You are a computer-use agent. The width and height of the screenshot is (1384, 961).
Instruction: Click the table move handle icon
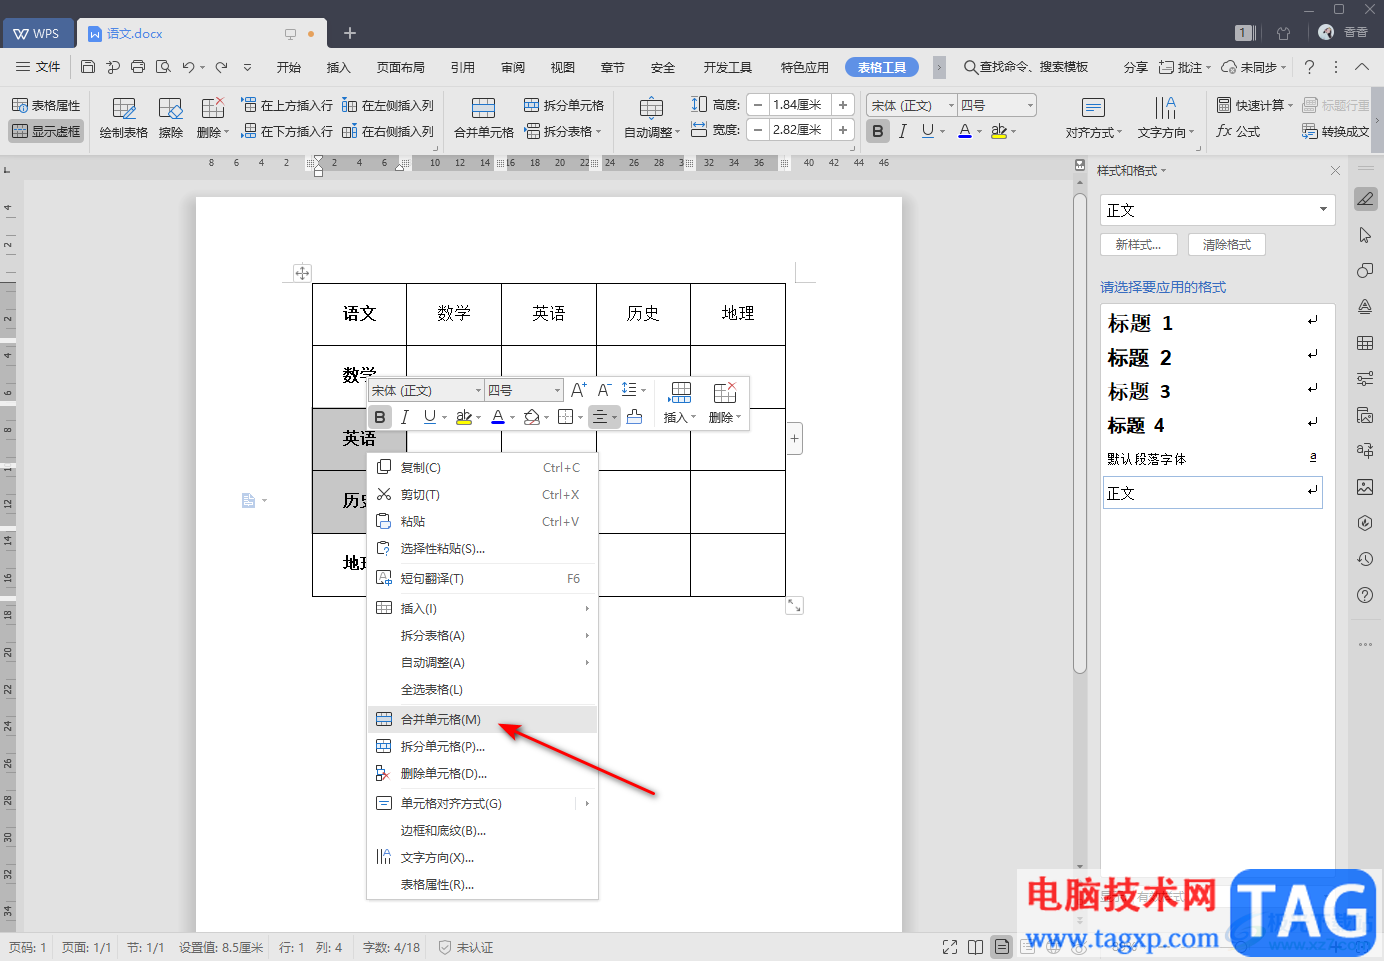(x=302, y=273)
